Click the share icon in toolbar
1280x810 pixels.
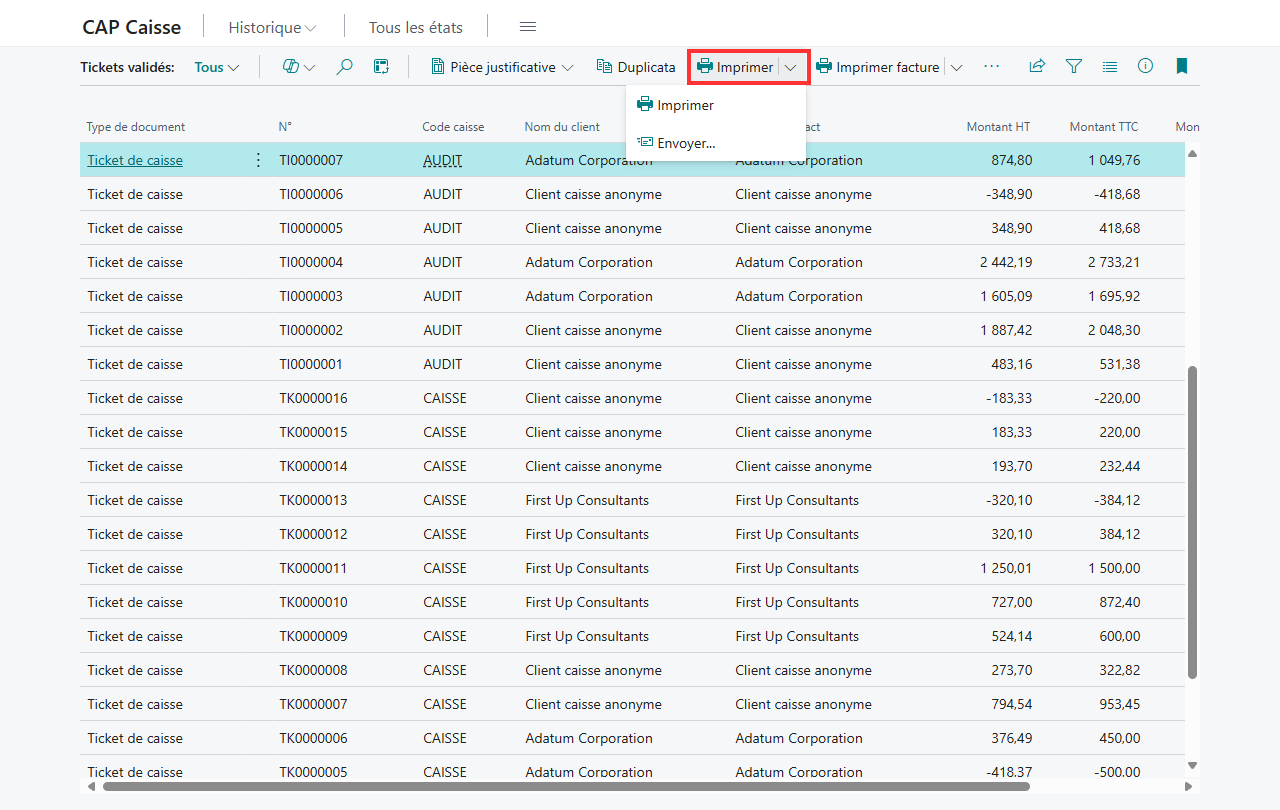[1037, 67]
